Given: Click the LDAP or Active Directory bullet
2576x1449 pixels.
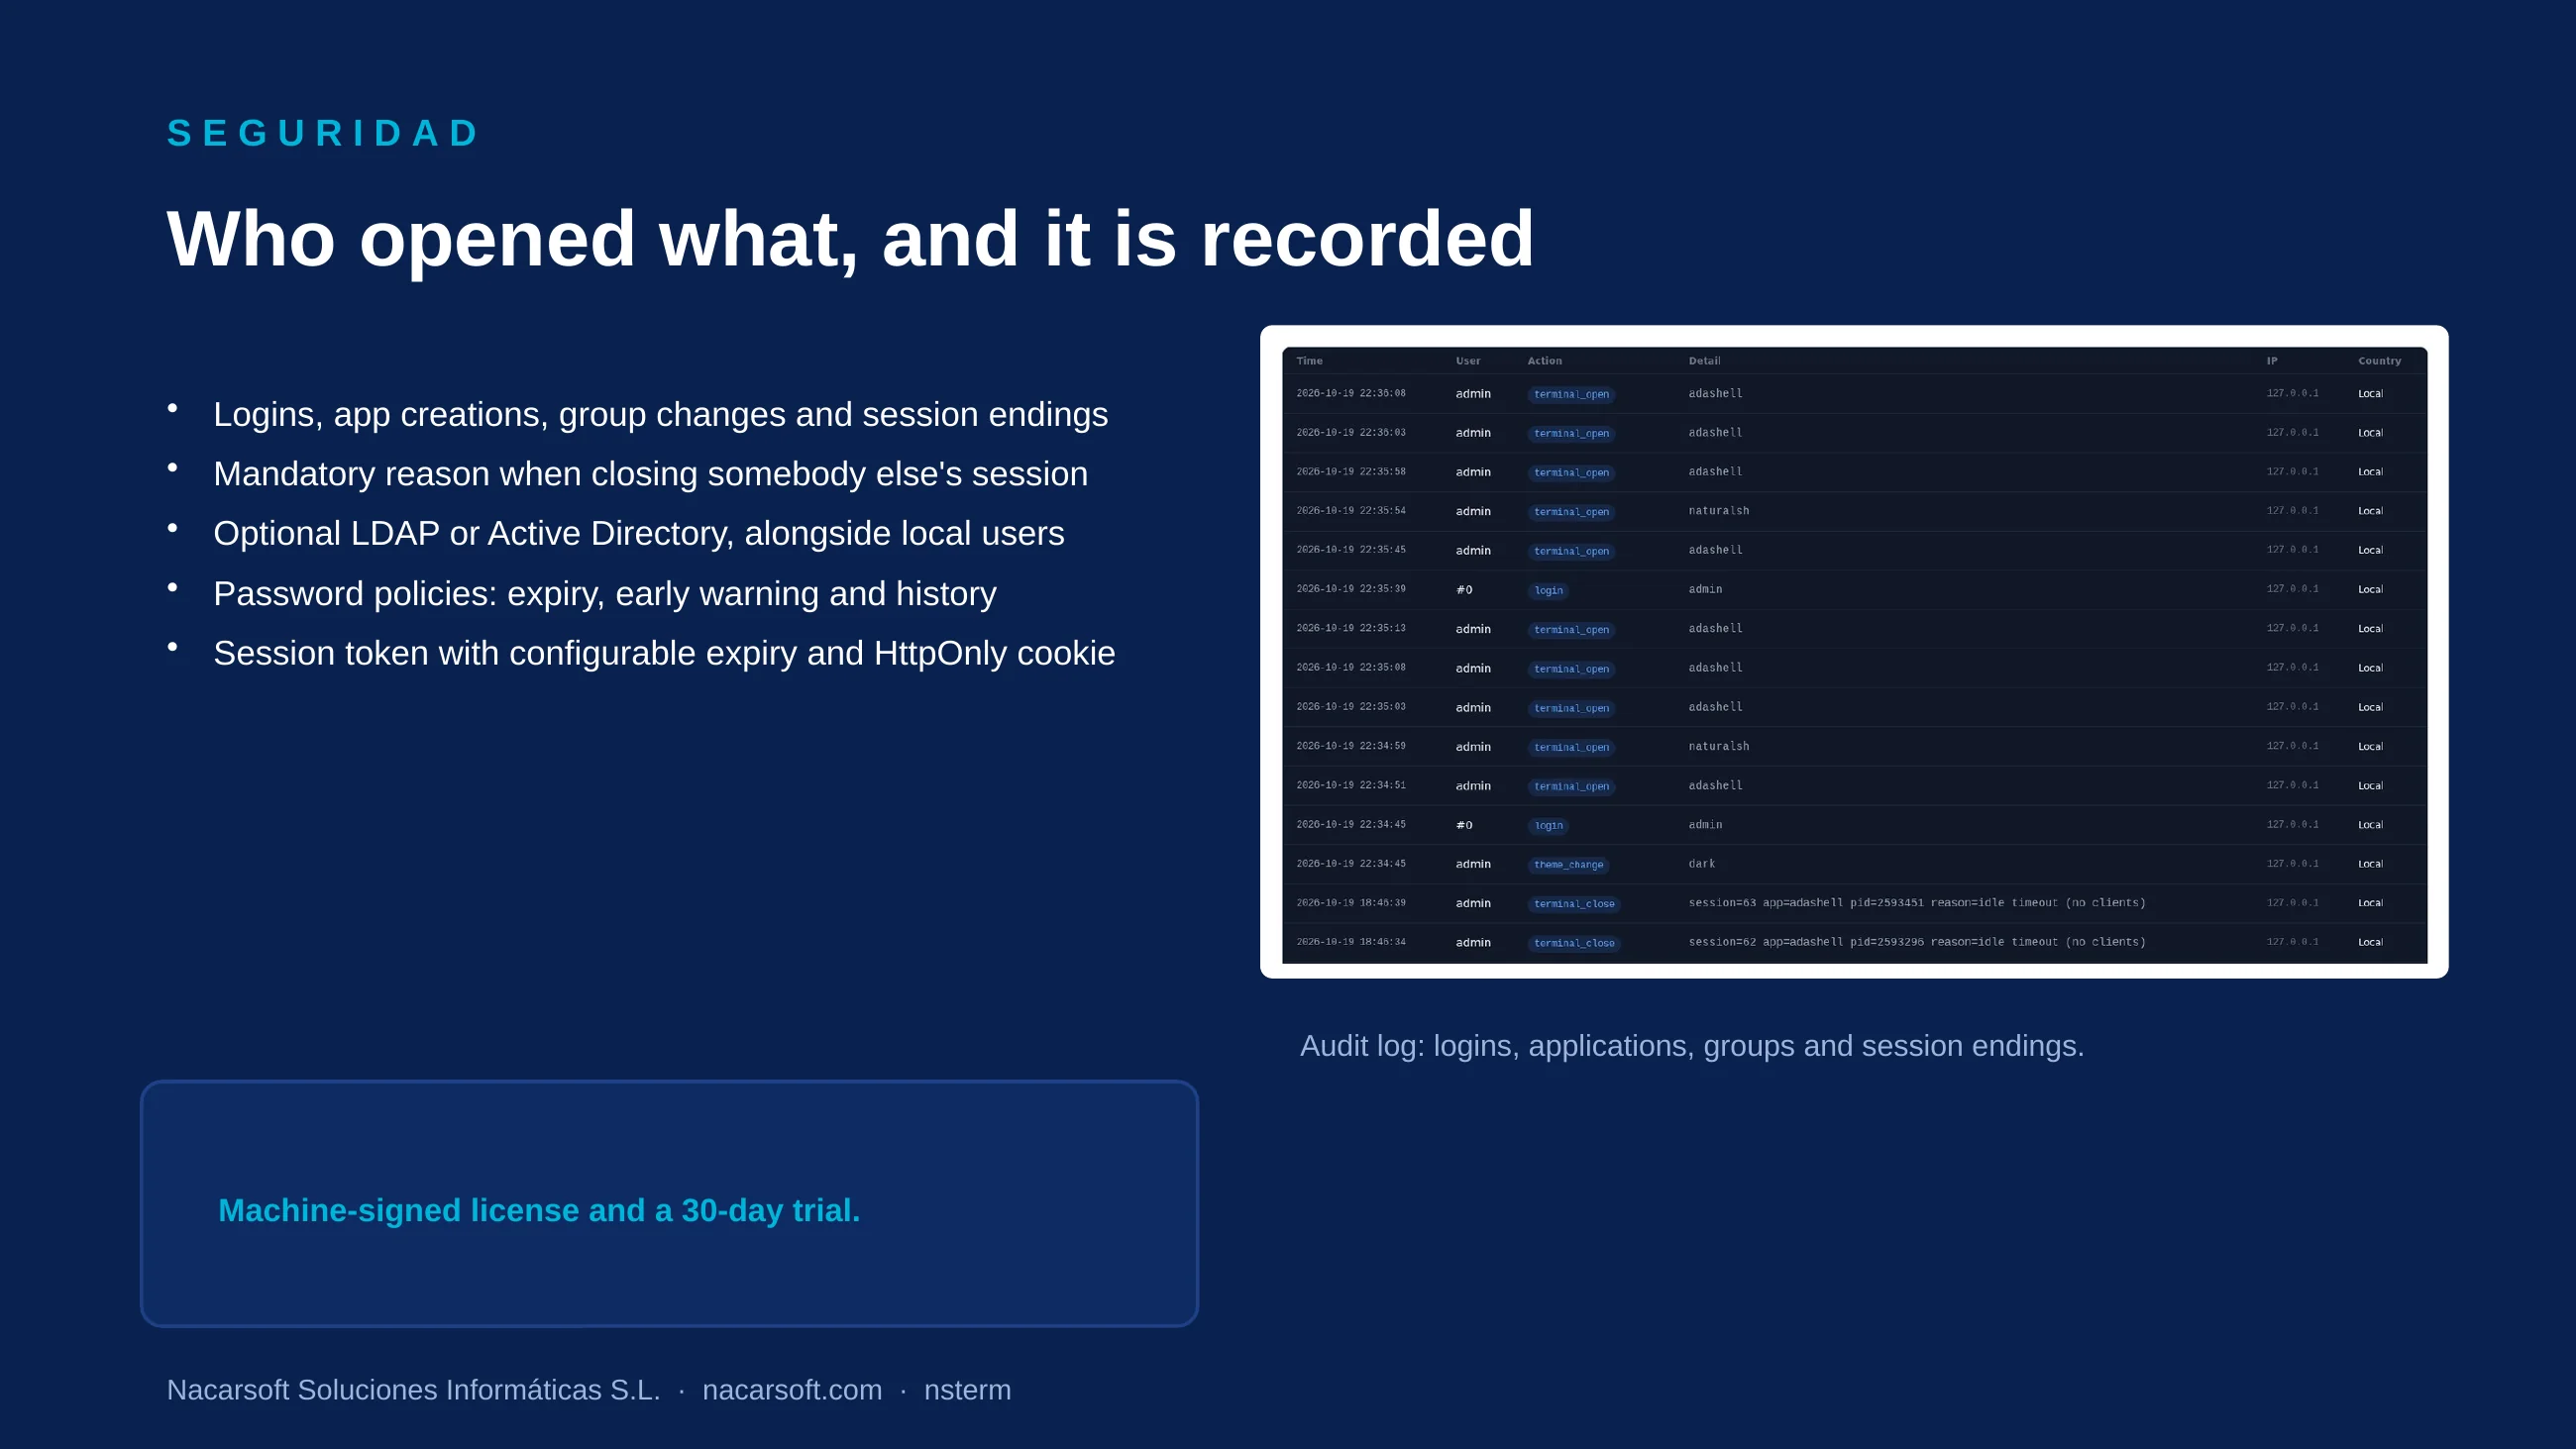Looking at the screenshot, I should click(x=638, y=534).
